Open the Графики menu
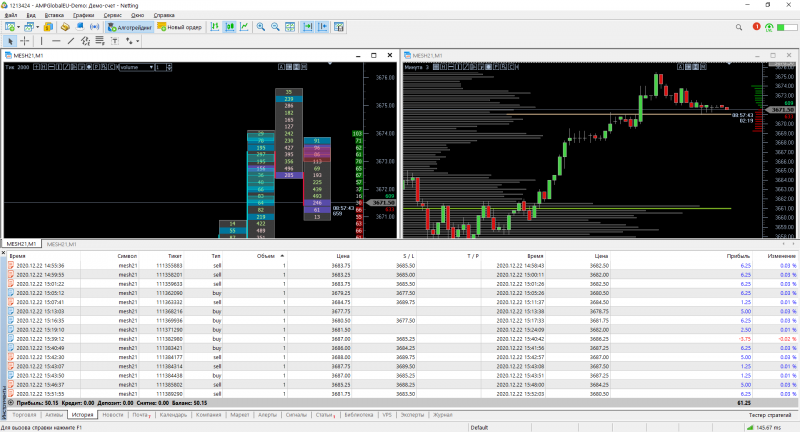Viewport: 800px width, 432px height. tap(83, 15)
